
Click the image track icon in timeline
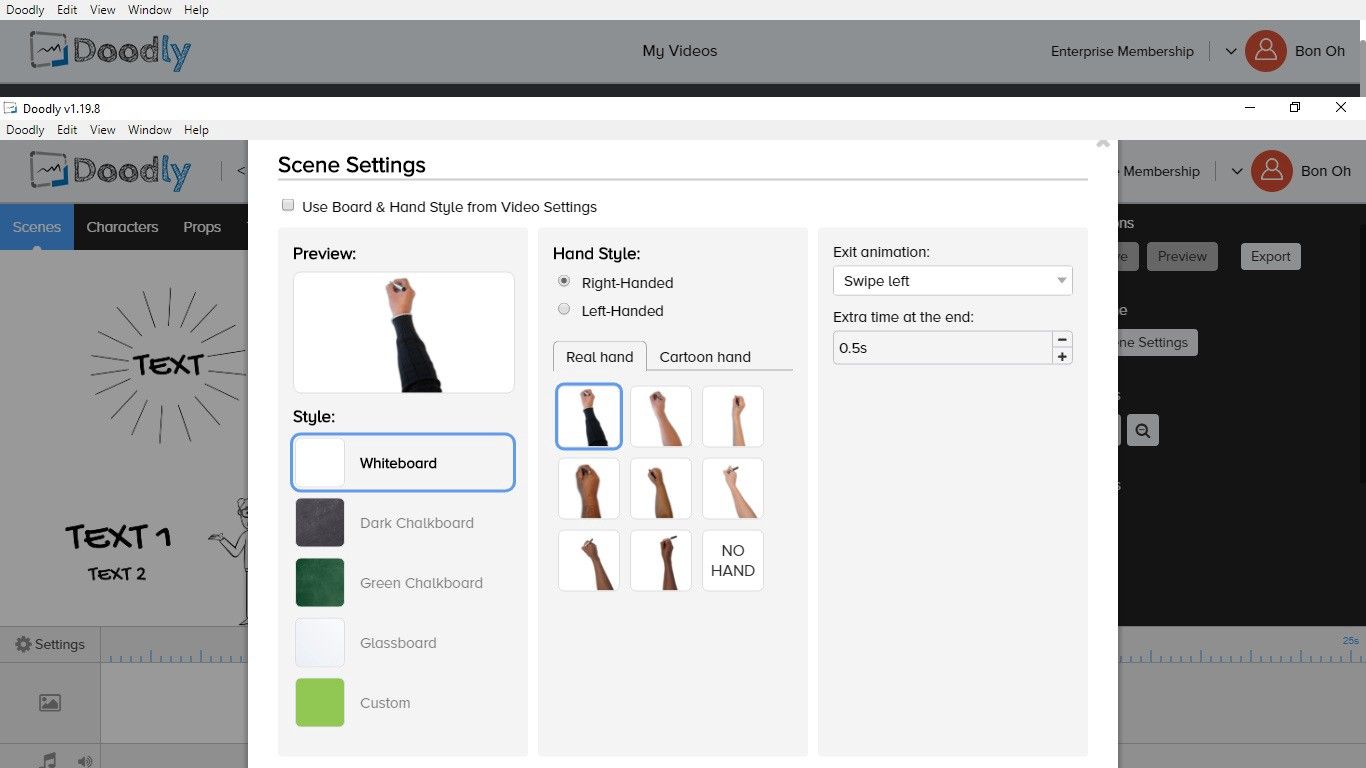click(x=50, y=703)
